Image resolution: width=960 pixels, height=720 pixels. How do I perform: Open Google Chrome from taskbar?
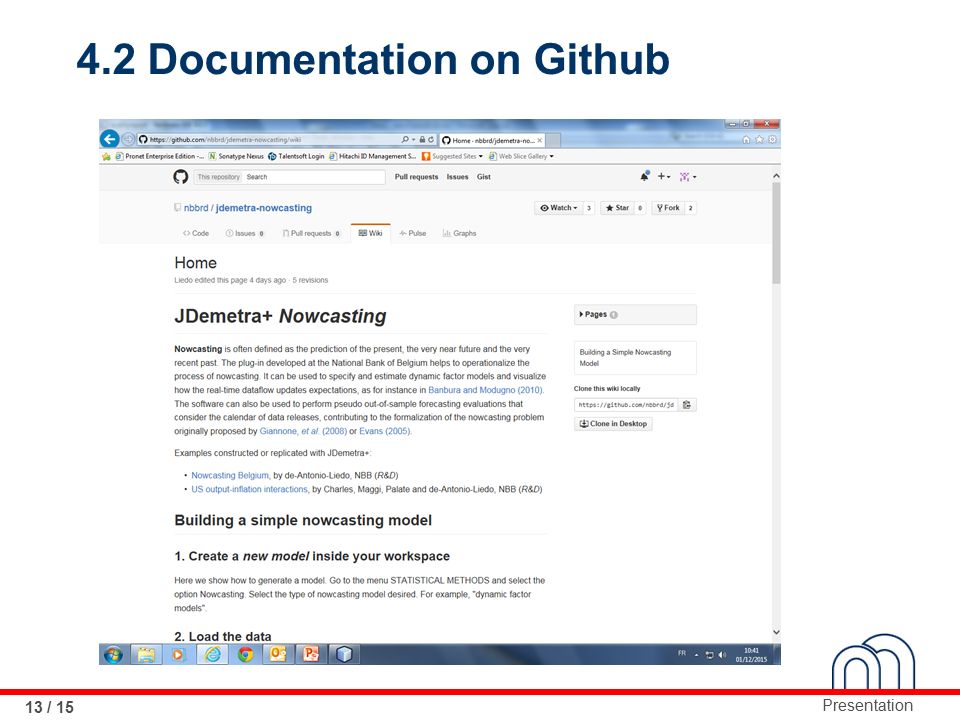tap(246, 654)
